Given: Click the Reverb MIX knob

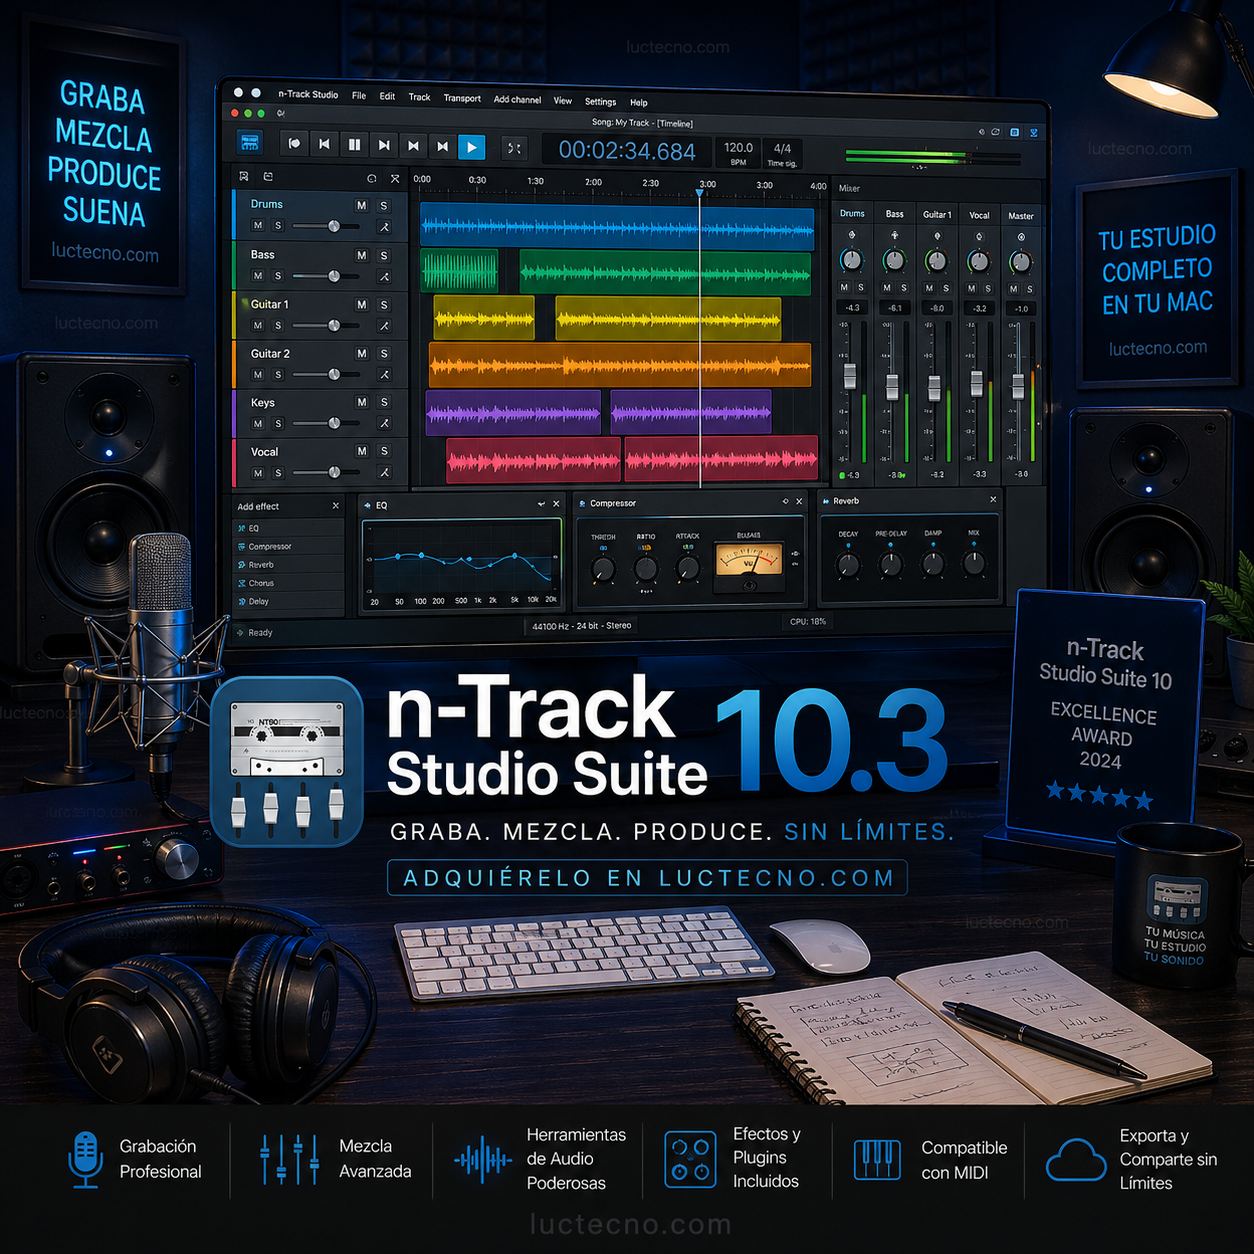Looking at the screenshot, I should (x=973, y=564).
